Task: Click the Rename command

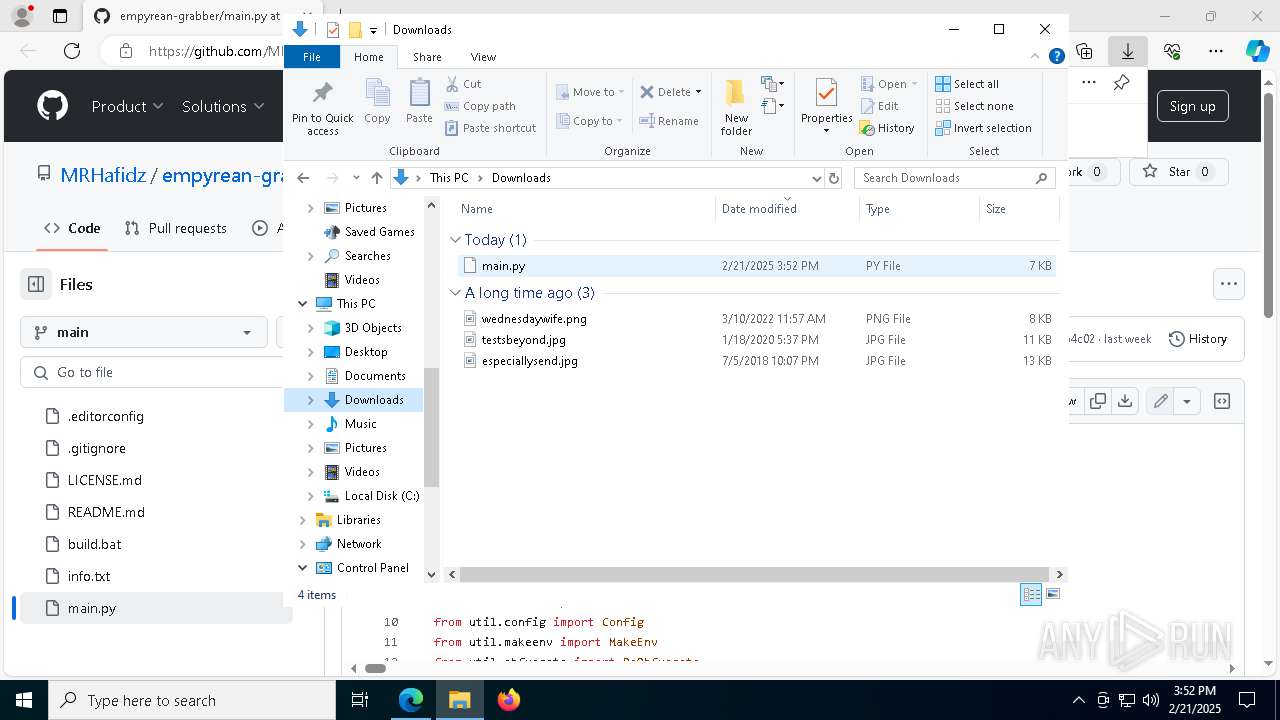Action: 669,121
